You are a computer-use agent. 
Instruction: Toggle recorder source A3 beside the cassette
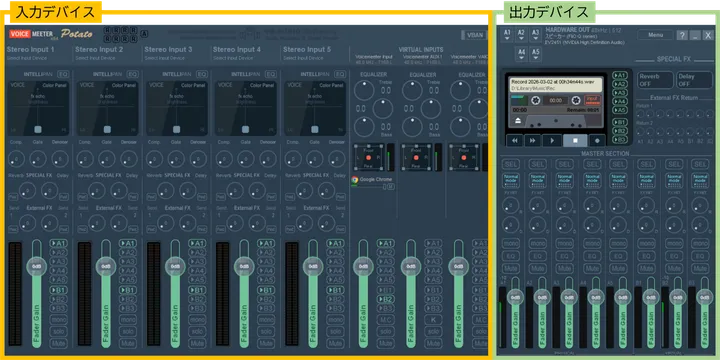[620, 93]
